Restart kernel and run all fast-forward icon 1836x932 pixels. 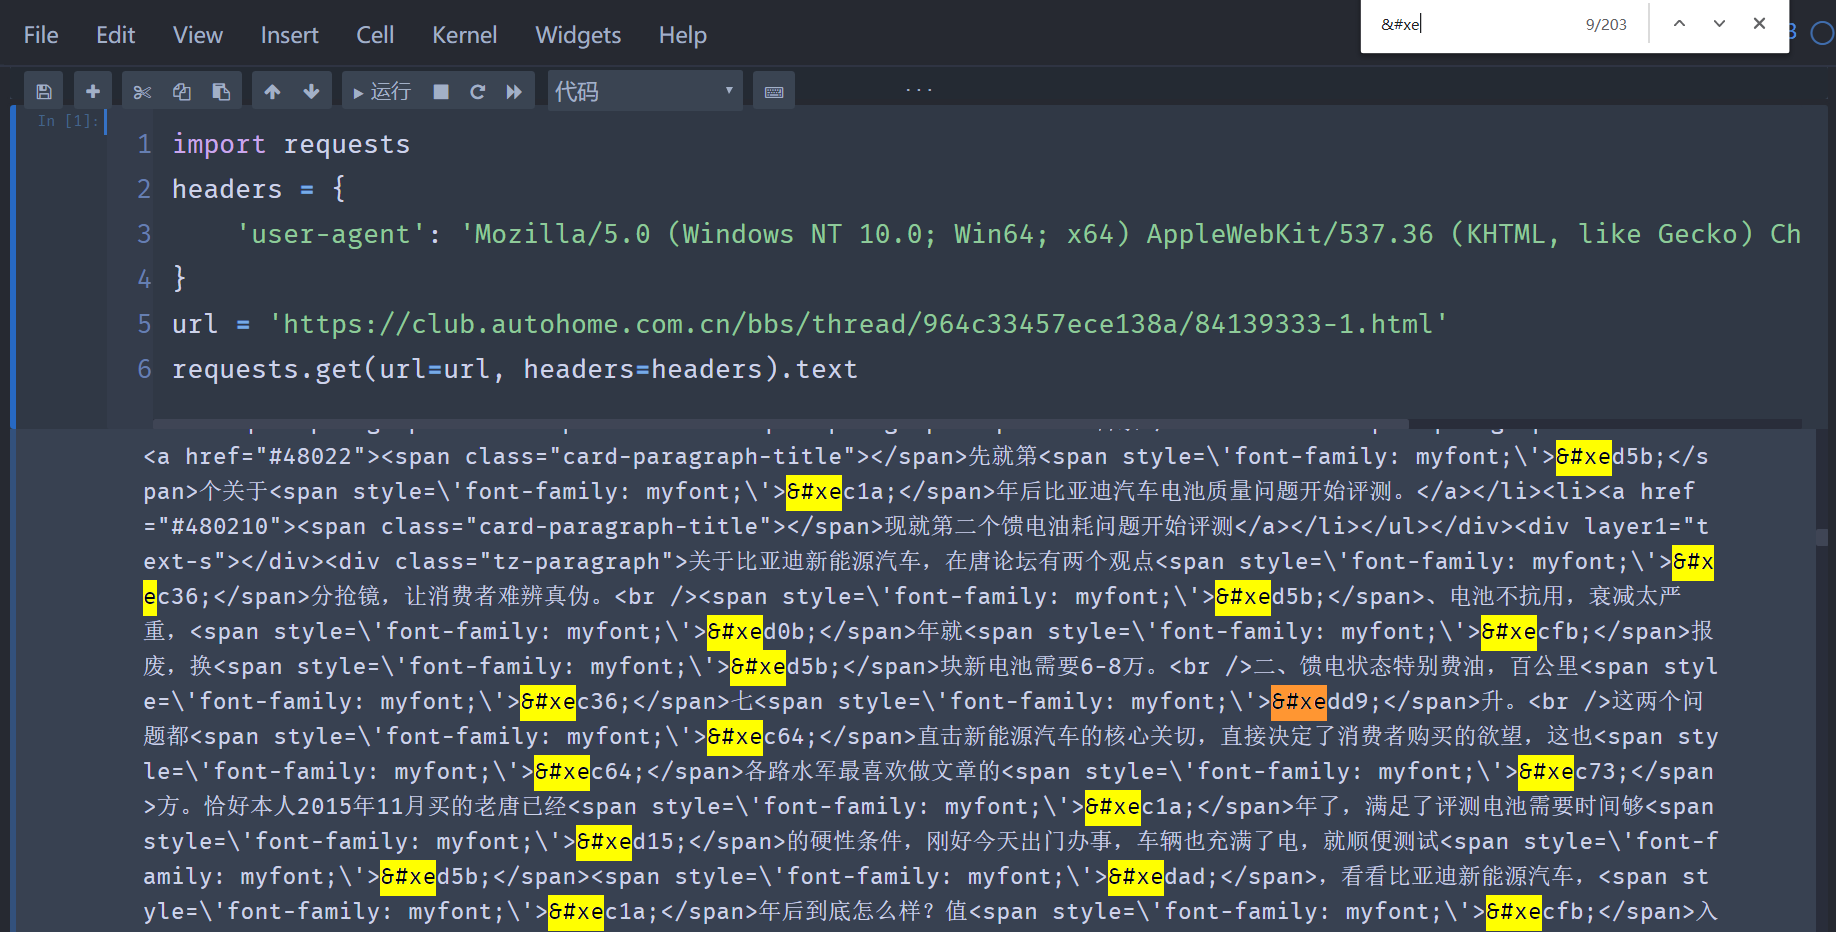514,91
